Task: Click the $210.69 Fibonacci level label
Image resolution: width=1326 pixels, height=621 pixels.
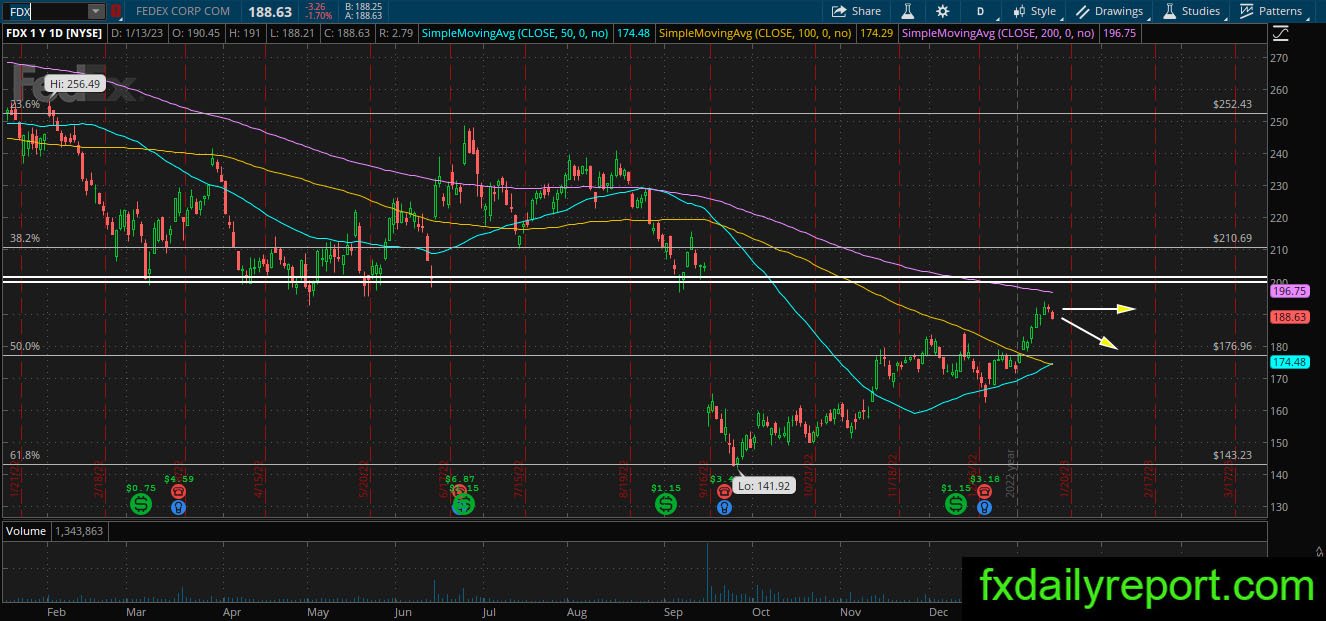Action: [1232, 238]
